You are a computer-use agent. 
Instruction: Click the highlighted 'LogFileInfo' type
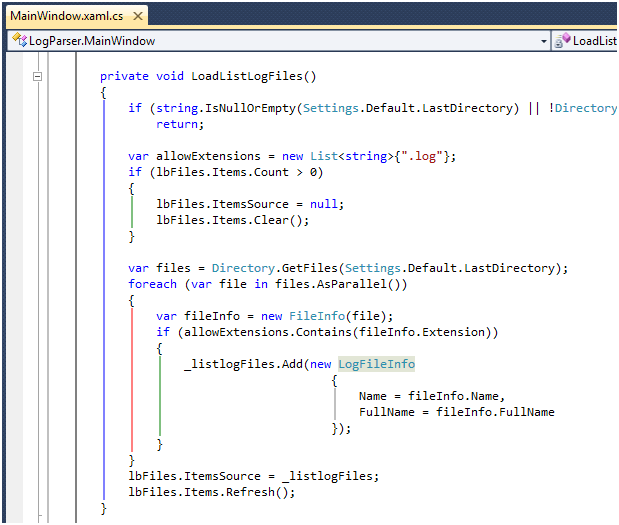(377, 364)
